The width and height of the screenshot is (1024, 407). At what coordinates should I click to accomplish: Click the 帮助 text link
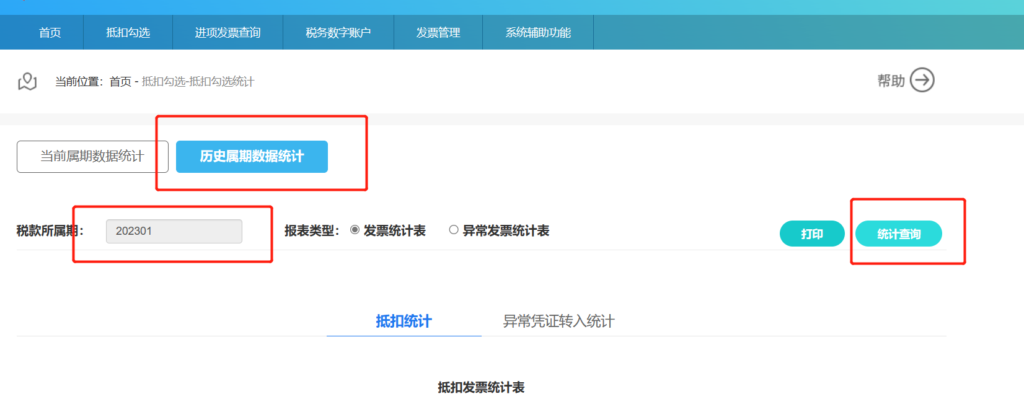tap(891, 81)
